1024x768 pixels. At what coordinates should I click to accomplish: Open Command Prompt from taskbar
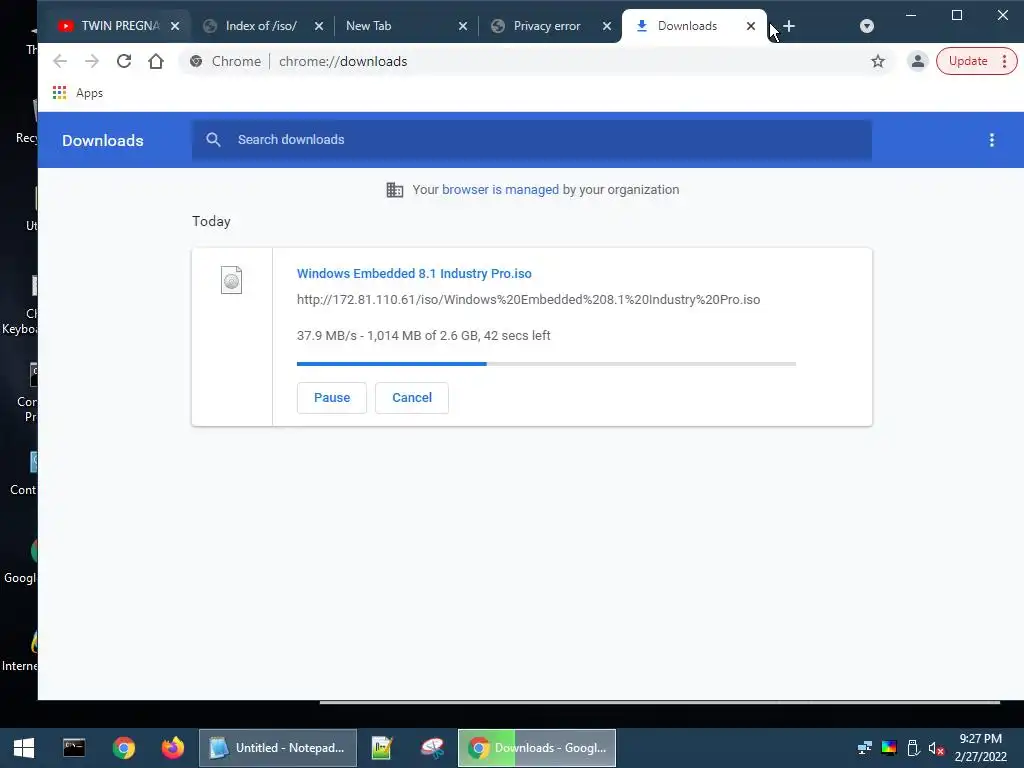pos(74,748)
